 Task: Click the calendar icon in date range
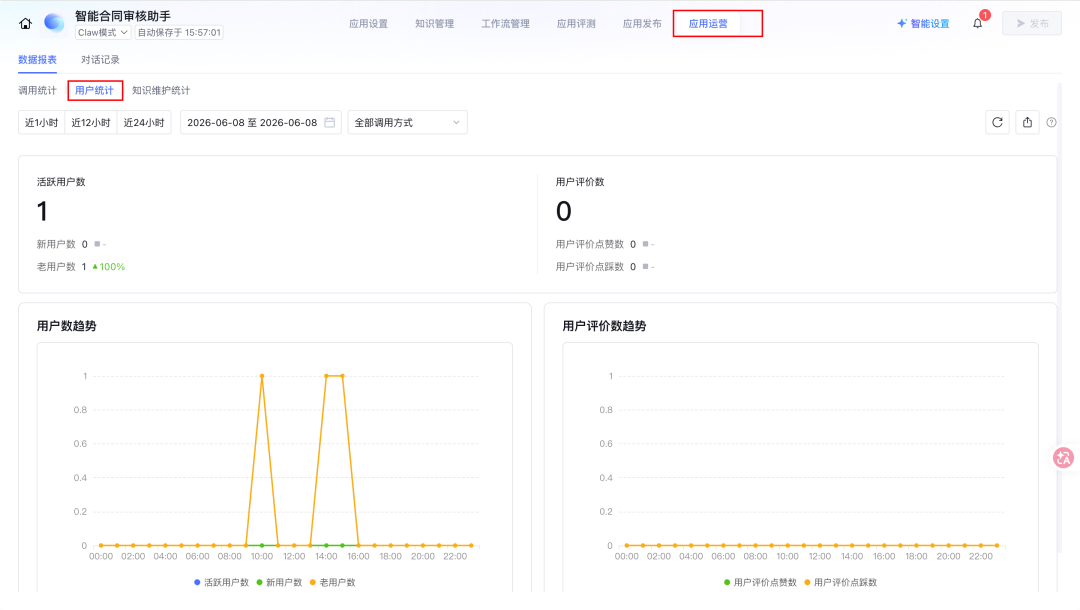click(330, 123)
